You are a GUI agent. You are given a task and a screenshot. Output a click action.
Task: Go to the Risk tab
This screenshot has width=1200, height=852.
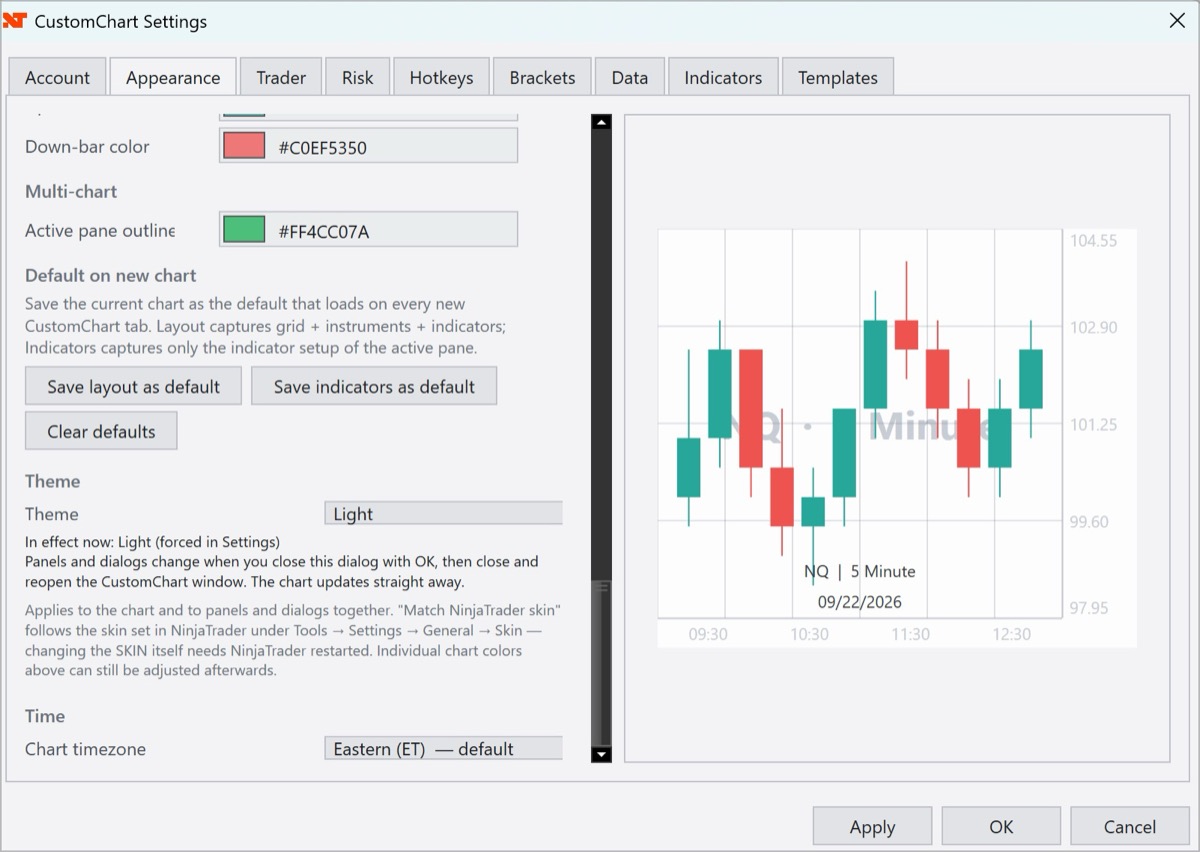coord(357,78)
